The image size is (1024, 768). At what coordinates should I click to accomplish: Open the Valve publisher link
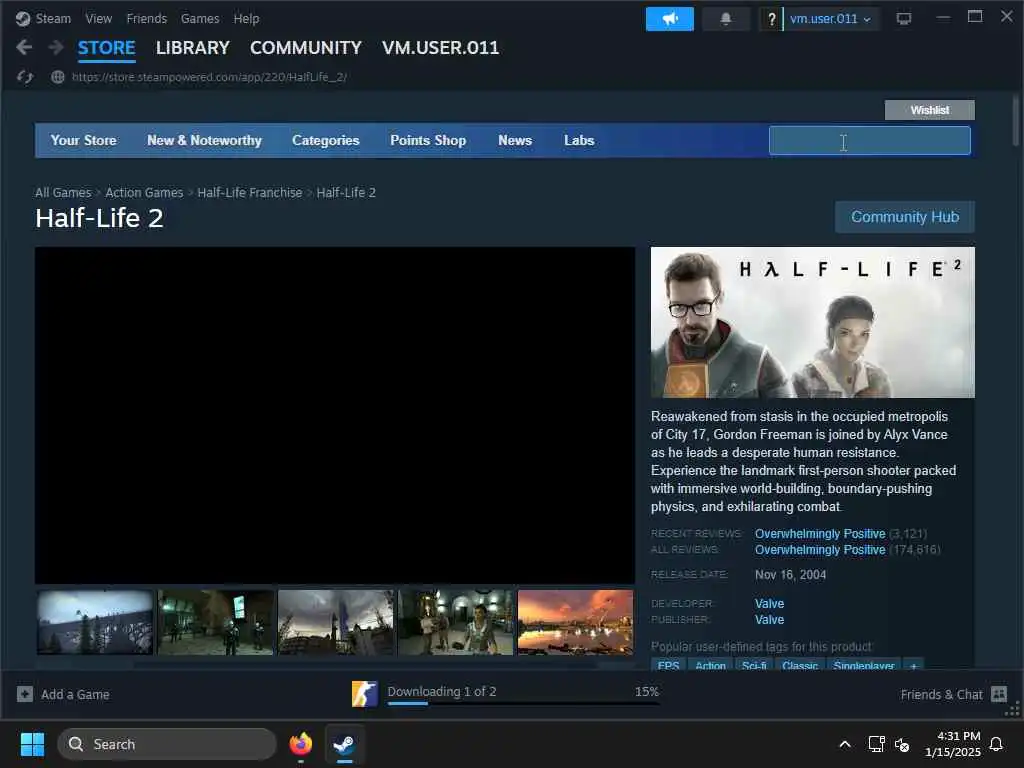pyautogui.click(x=769, y=620)
